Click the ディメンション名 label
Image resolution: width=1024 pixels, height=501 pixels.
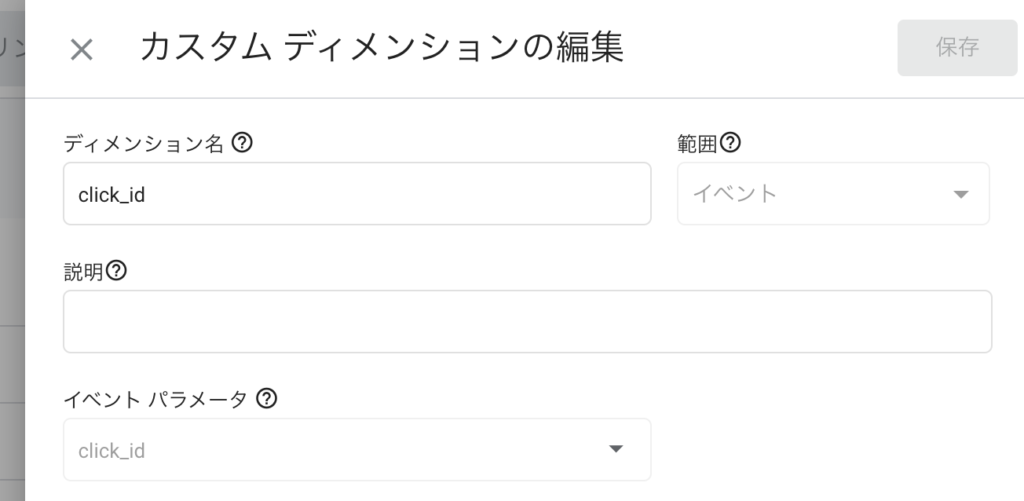(144, 143)
